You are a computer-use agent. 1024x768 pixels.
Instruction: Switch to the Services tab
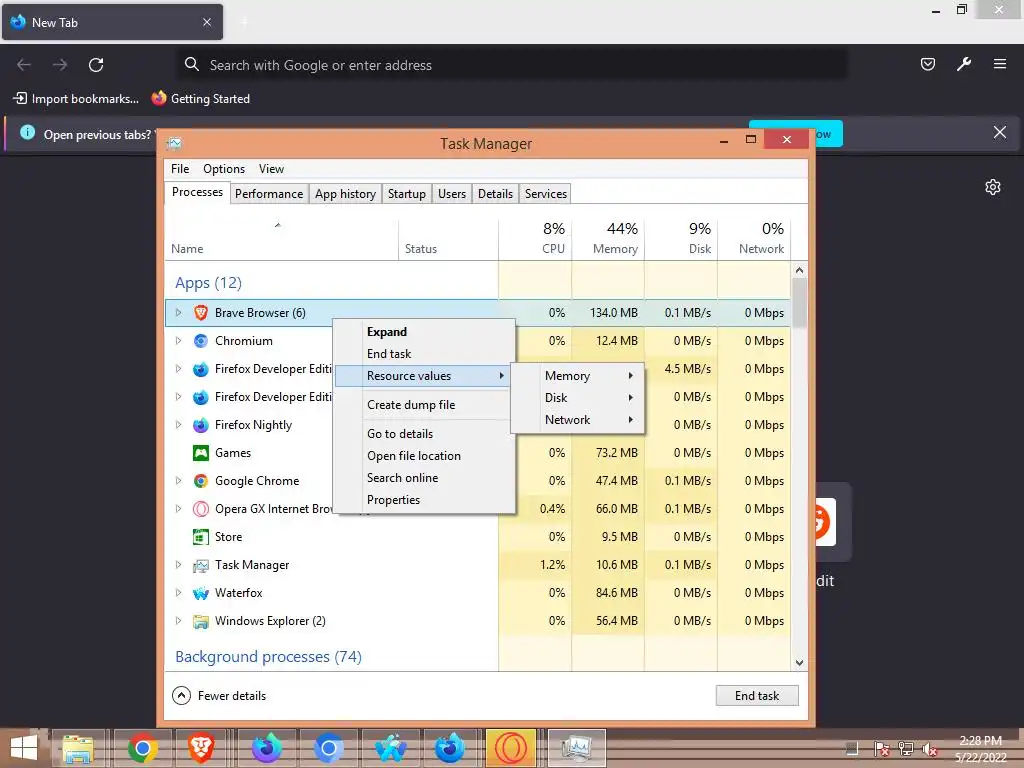(546, 194)
